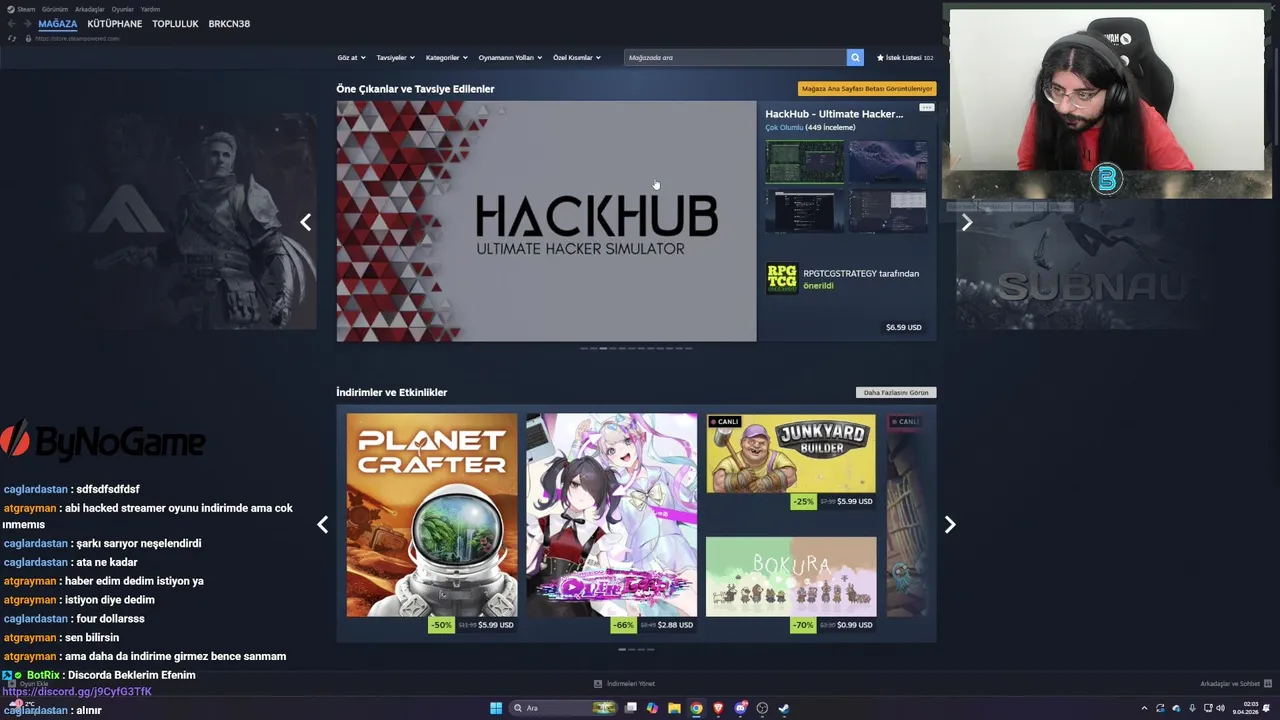Open the Planet Crafter sale card
Screen dimensions: 1280x720
[x=432, y=515]
